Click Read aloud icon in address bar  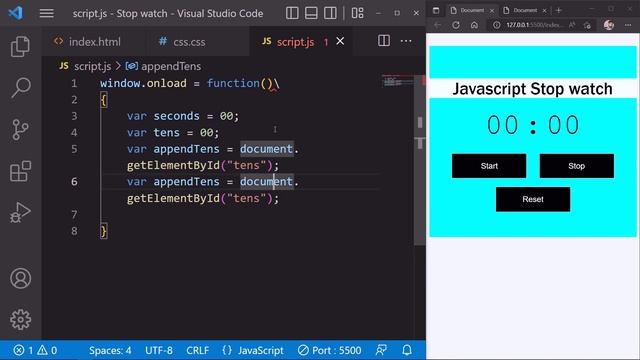pyautogui.click(x=572, y=25)
